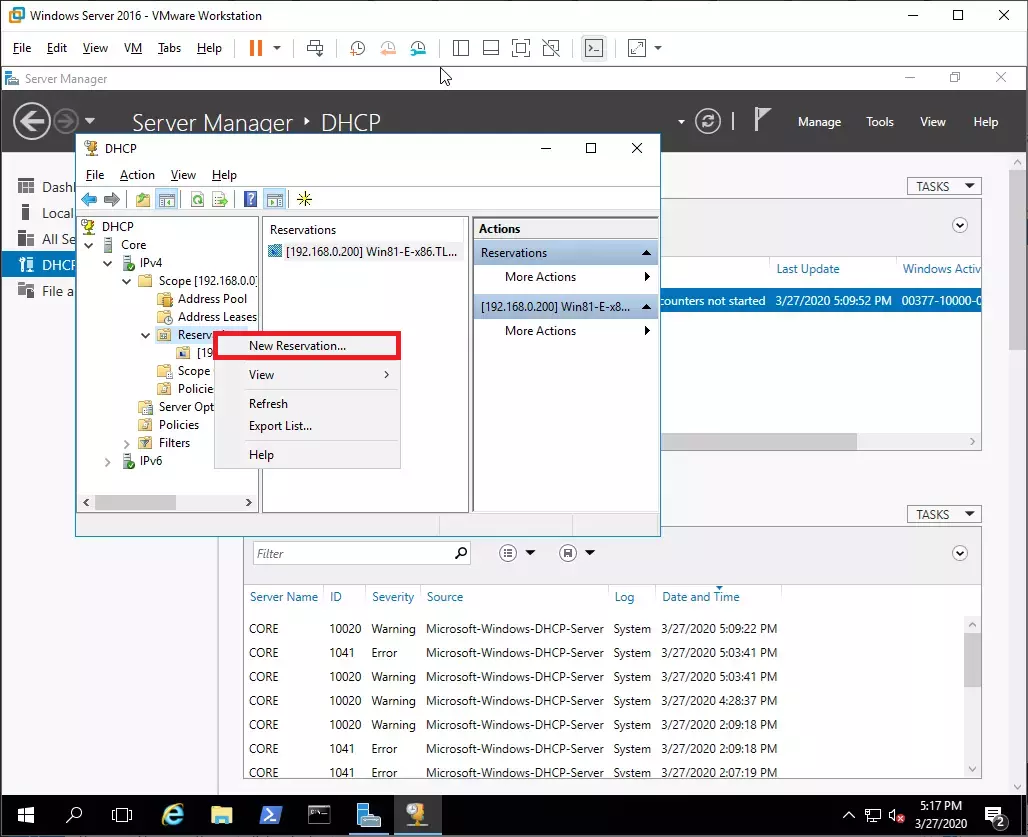Collapse the Core server tree node
Screen dimensions: 1028x837
pos(89,246)
